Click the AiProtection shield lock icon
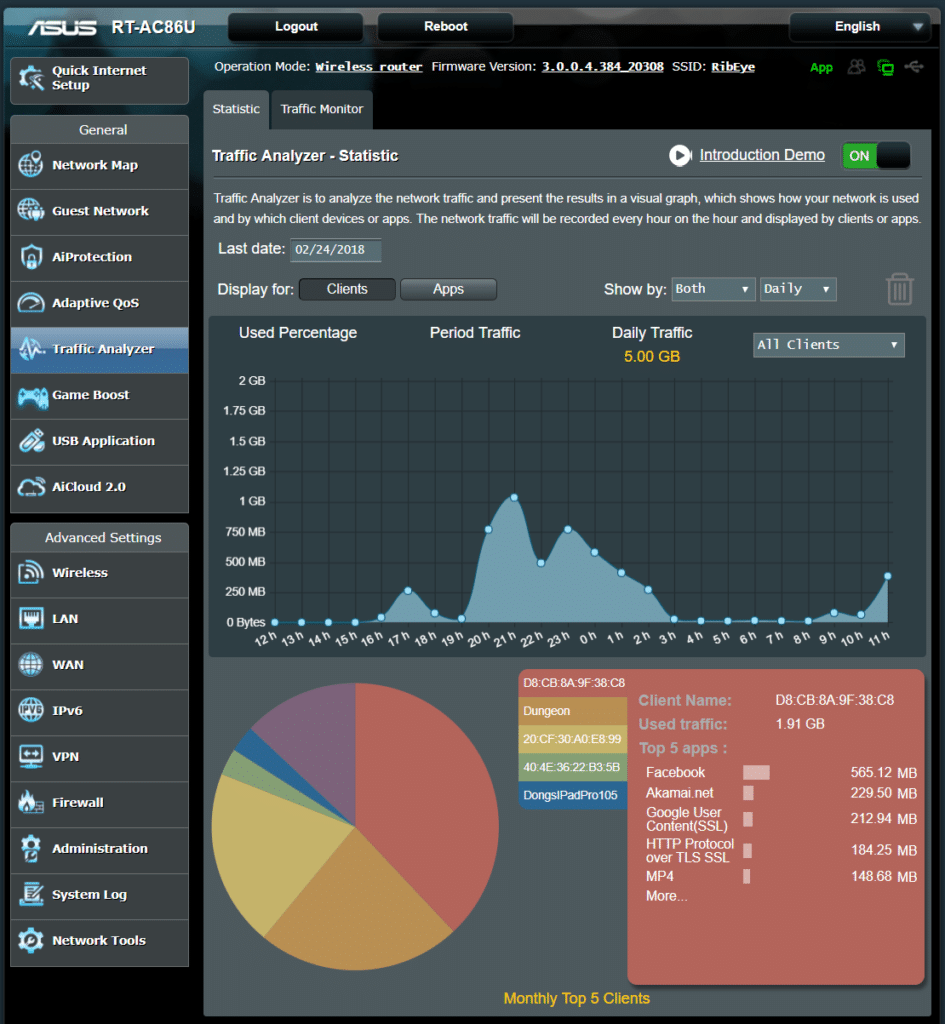Viewport: 945px width, 1024px height. pos(31,258)
